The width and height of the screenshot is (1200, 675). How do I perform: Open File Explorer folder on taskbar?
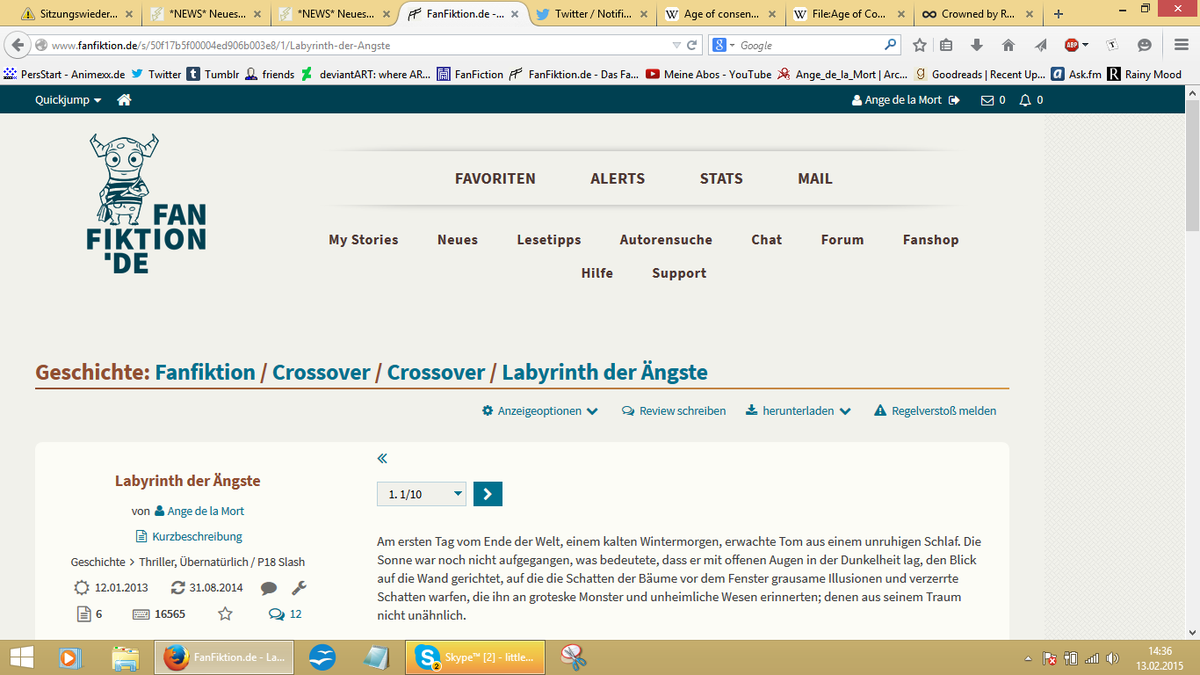[126, 657]
